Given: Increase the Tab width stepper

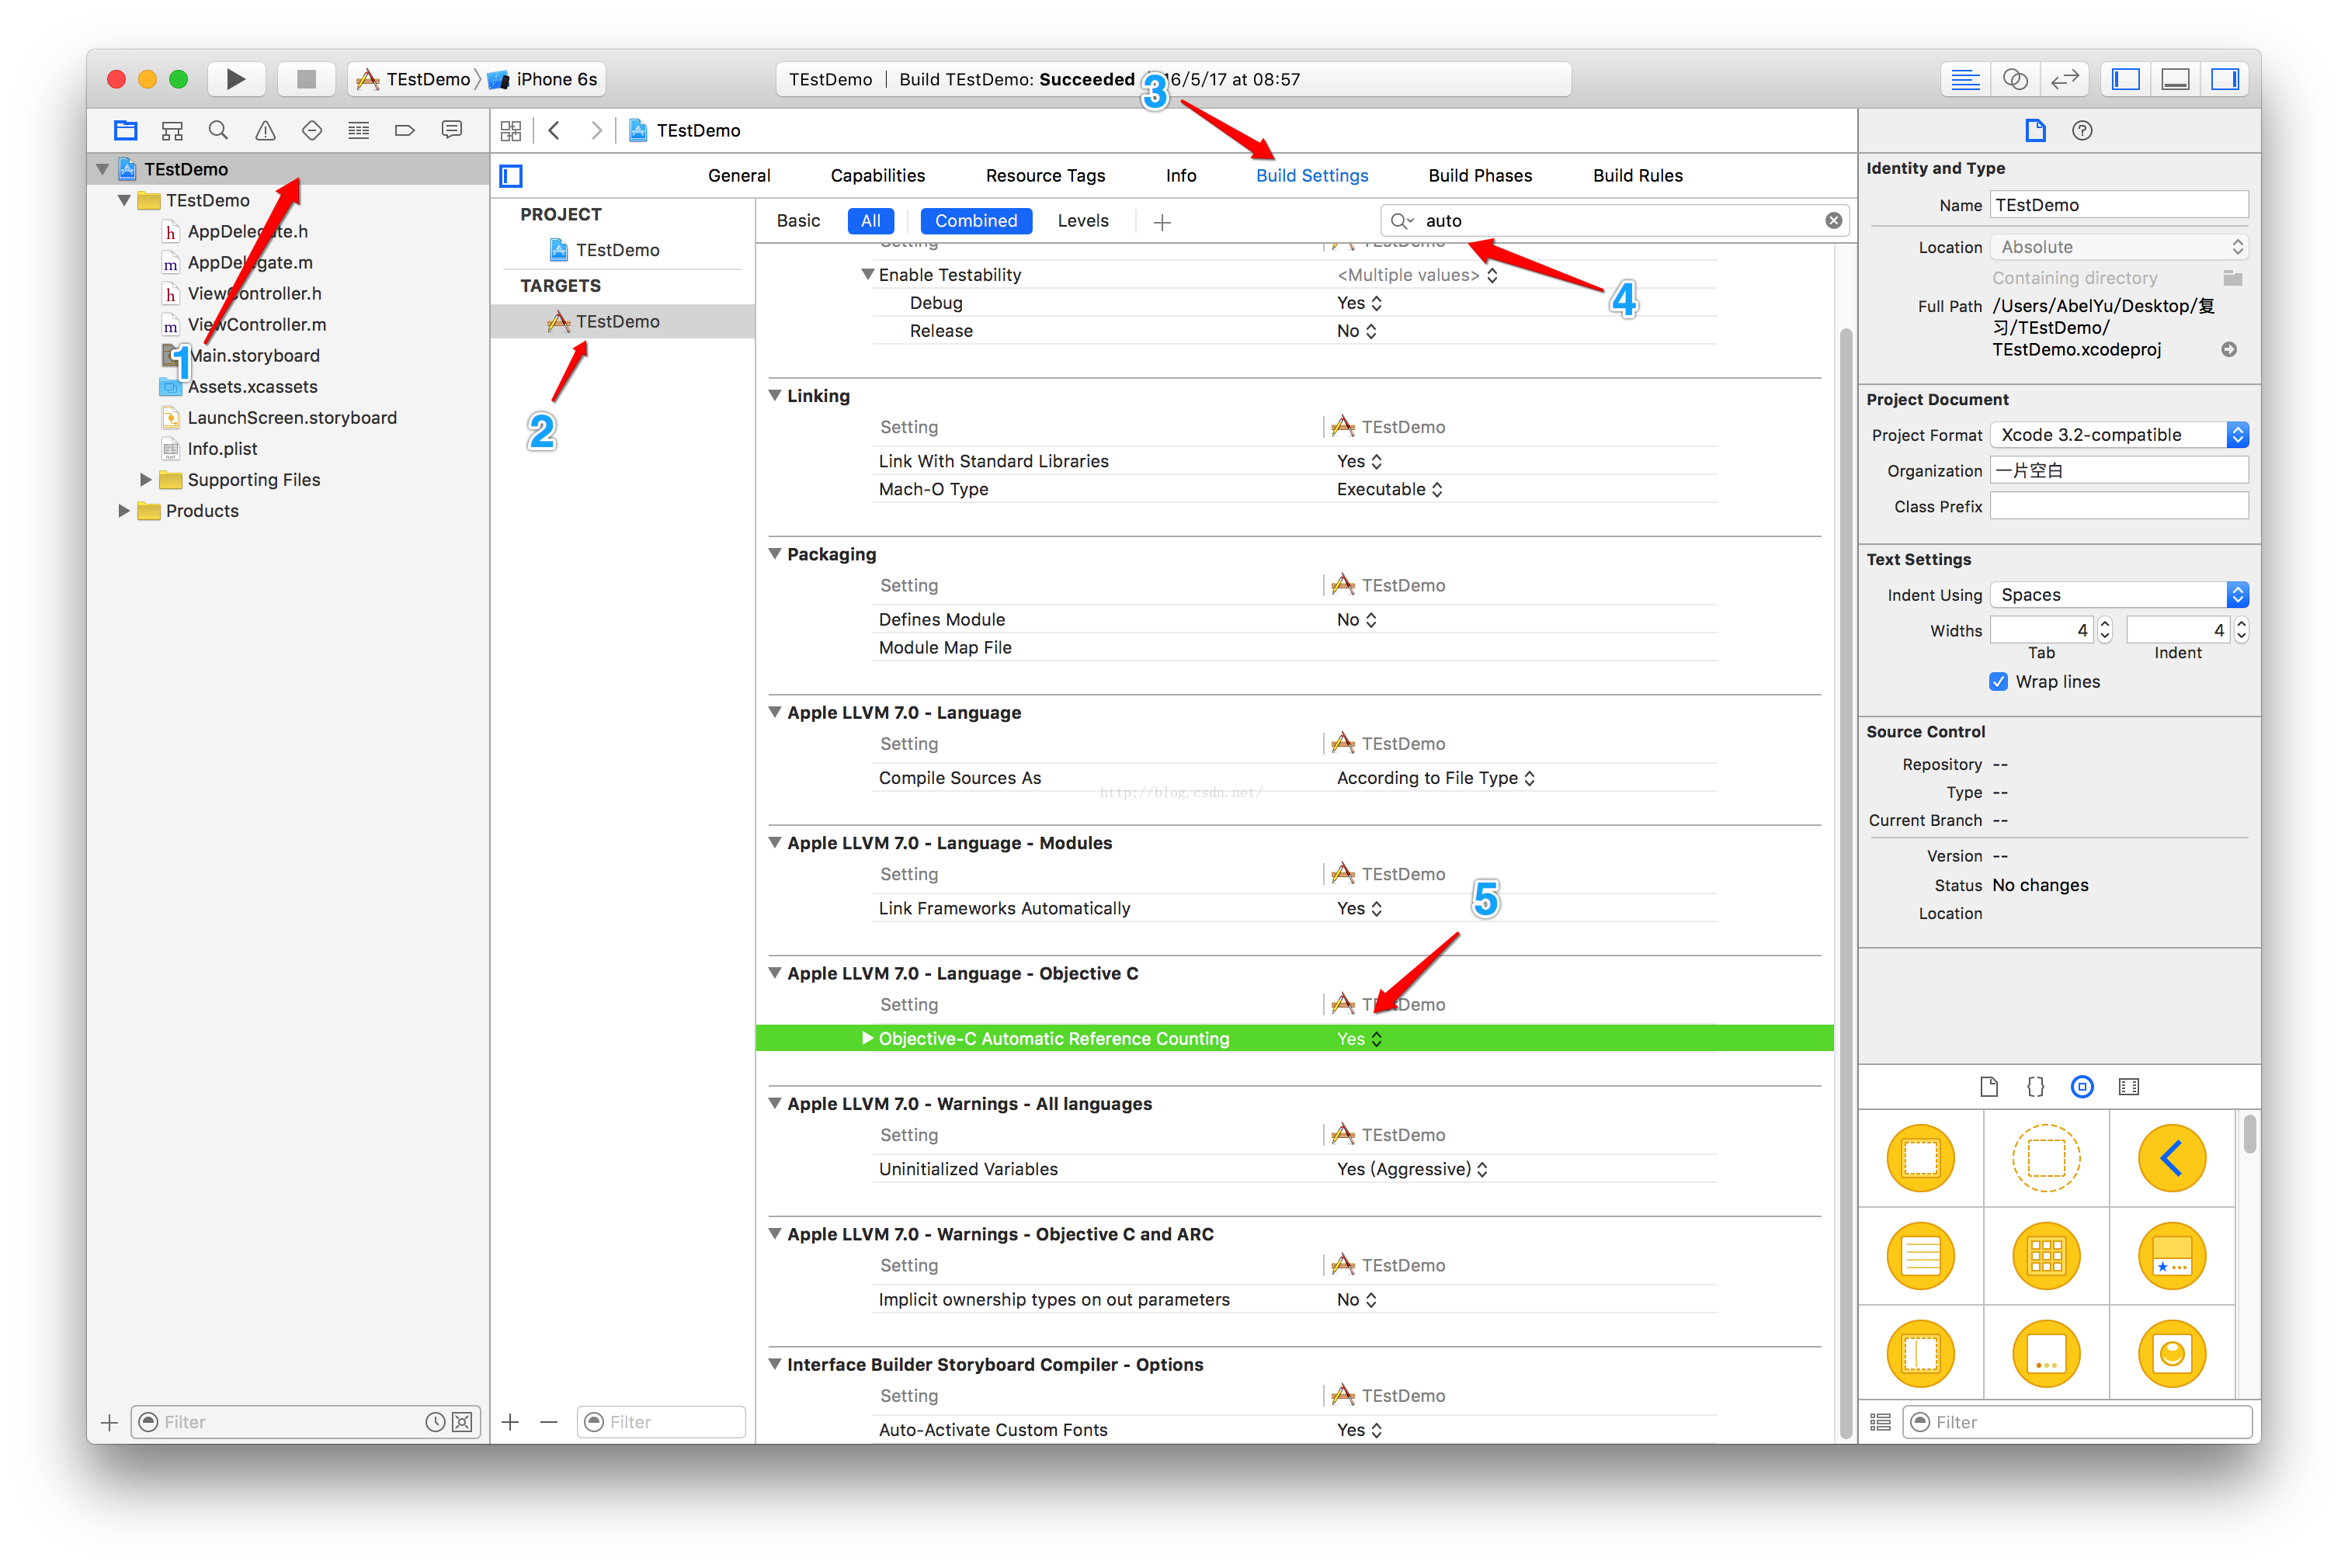Looking at the screenshot, I should pyautogui.click(x=2105, y=623).
